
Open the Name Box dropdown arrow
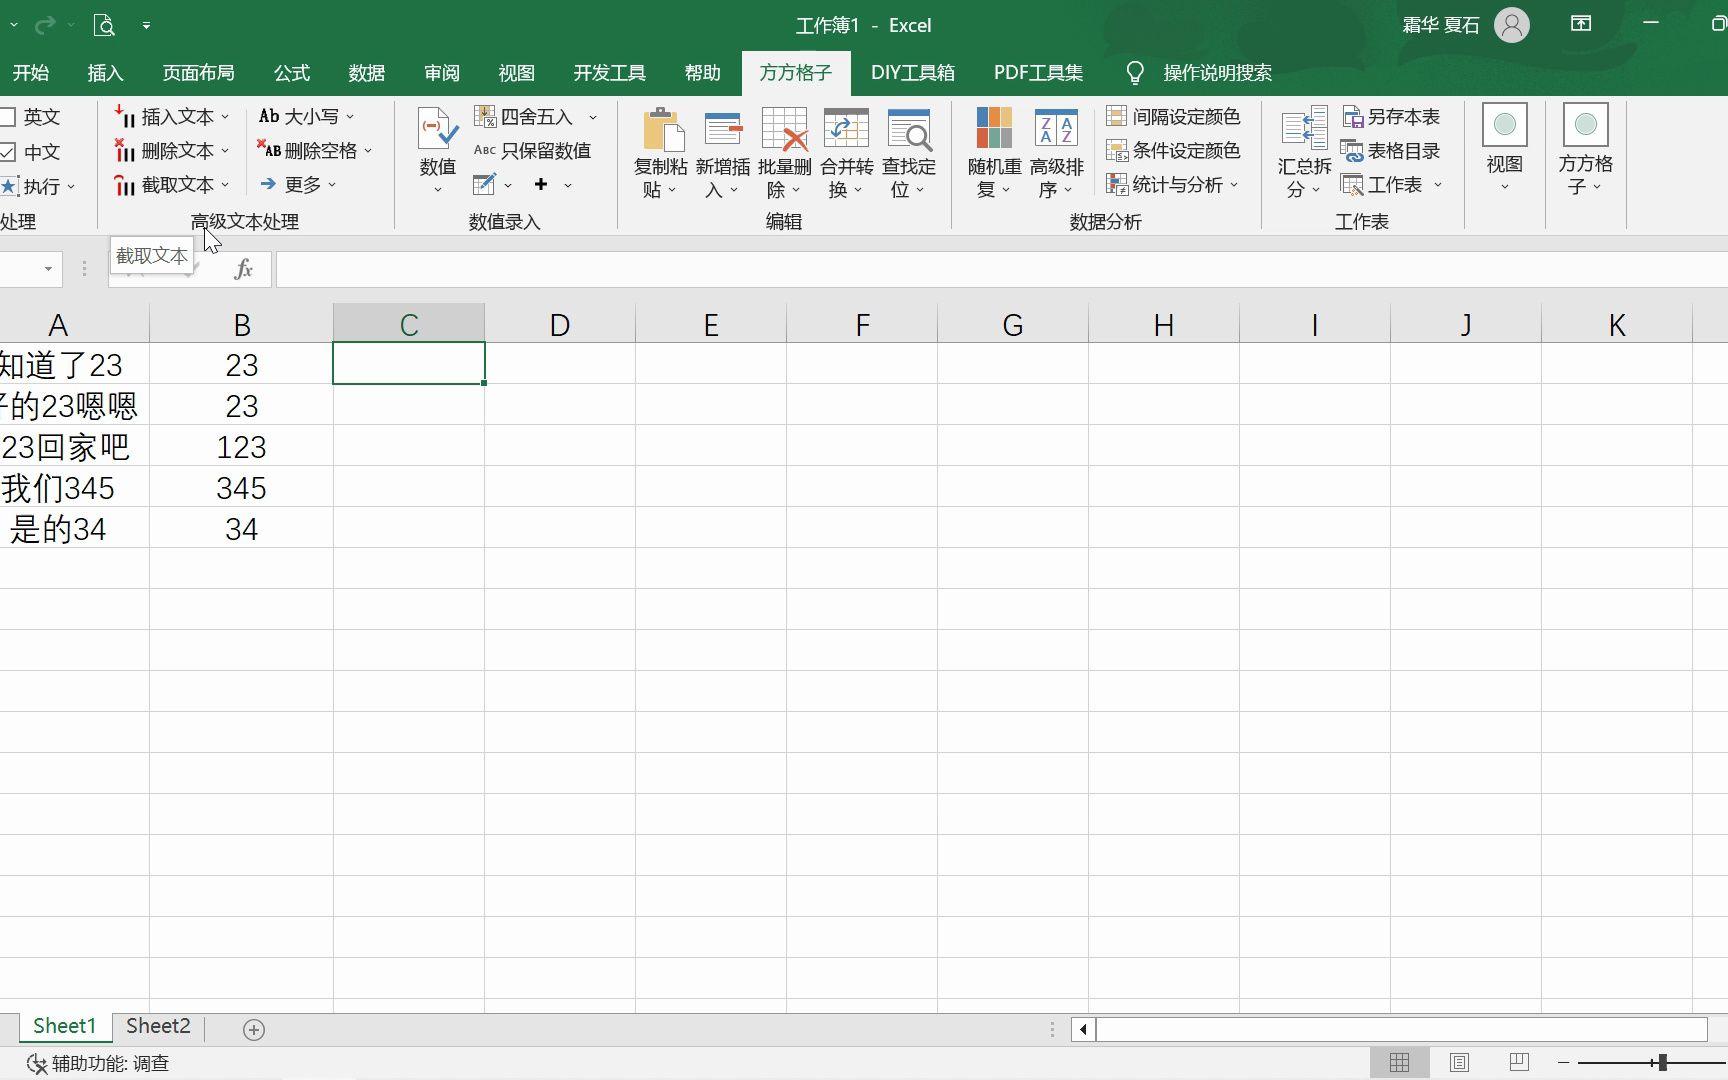coord(47,269)
